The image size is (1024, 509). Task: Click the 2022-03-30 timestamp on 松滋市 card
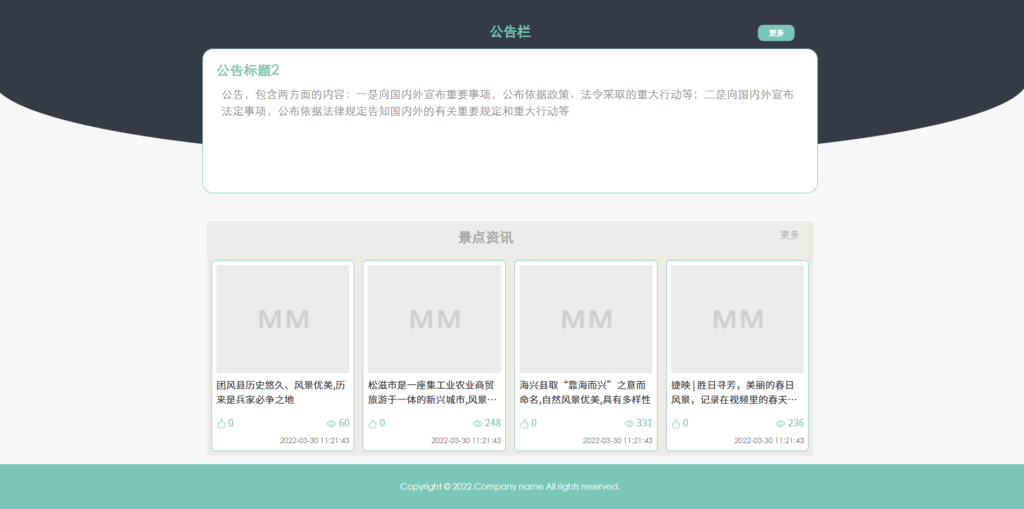(466, 440)
